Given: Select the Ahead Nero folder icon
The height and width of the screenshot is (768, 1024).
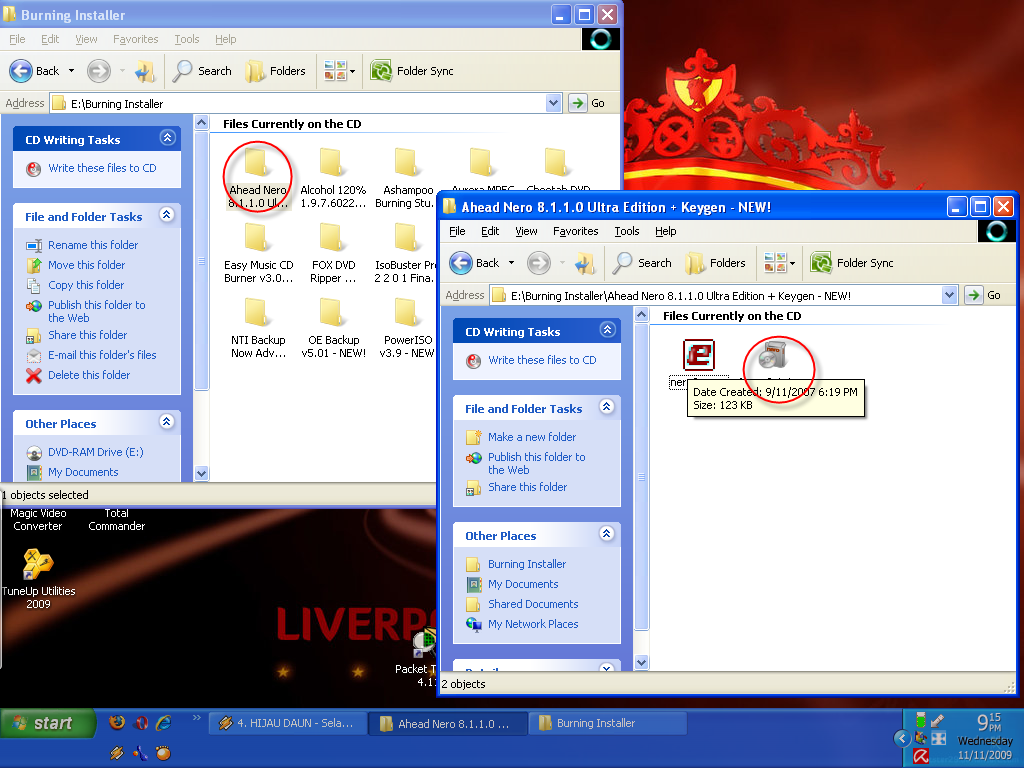Looking at the screenshot, I should 256,162.
